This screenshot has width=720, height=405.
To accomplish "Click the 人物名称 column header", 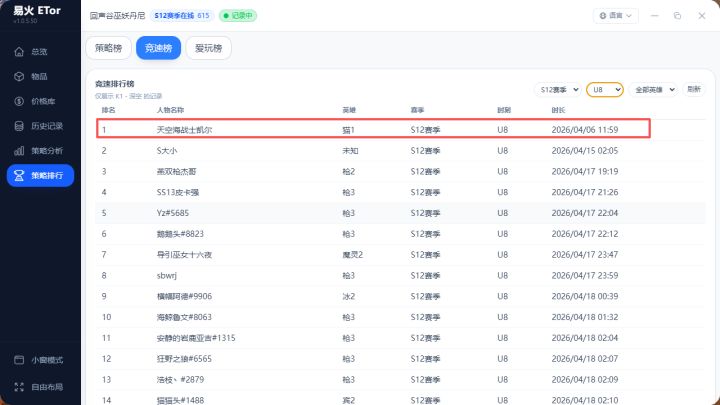I will coord(170,110).
